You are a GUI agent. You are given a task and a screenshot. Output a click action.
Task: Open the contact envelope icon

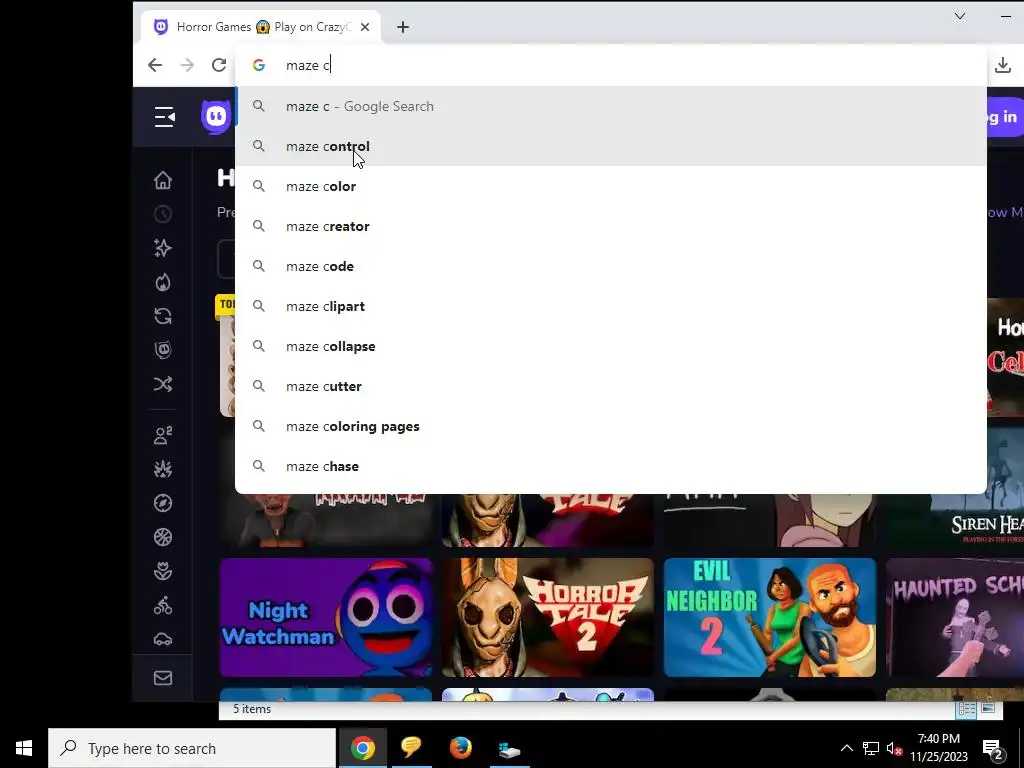(163, 678)
